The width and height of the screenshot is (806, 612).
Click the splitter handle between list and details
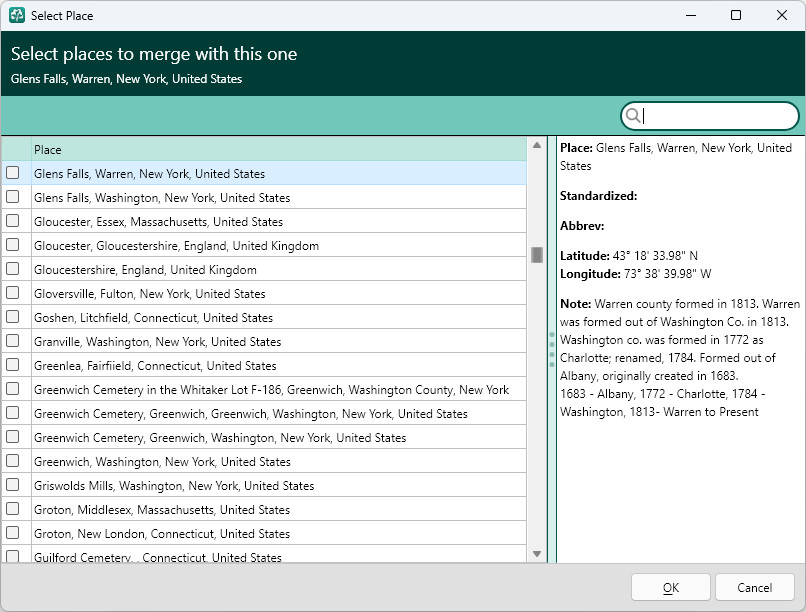click(x=552, y=349)
